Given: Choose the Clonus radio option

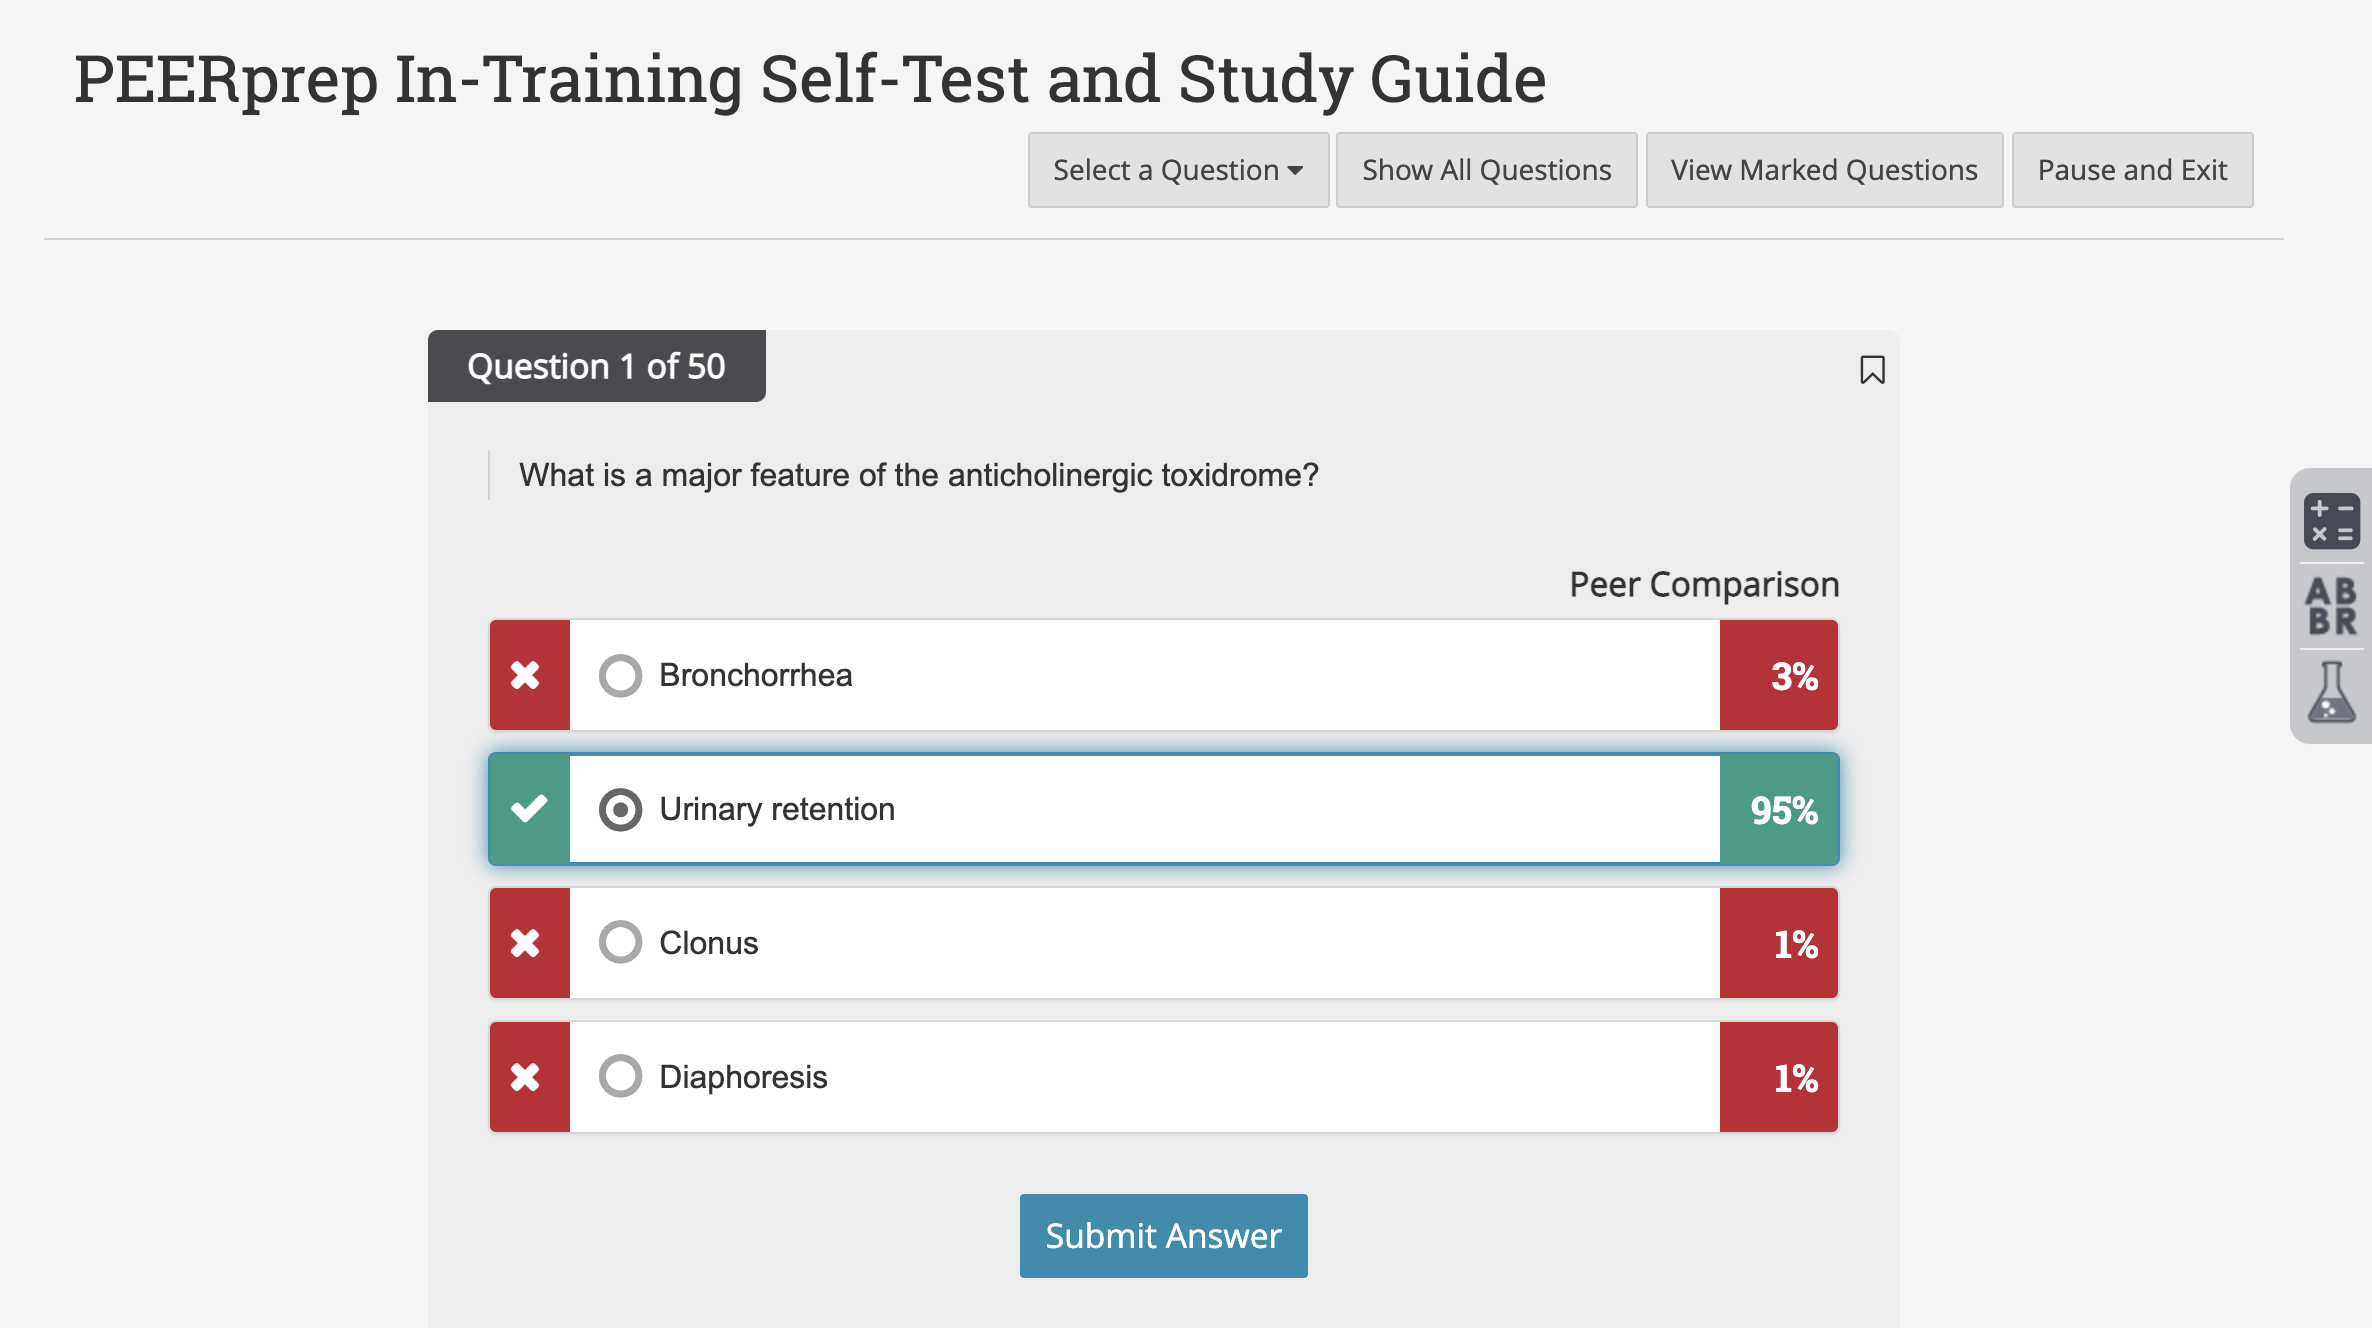Looking at the screenshot, I should [x=620, y=942].
